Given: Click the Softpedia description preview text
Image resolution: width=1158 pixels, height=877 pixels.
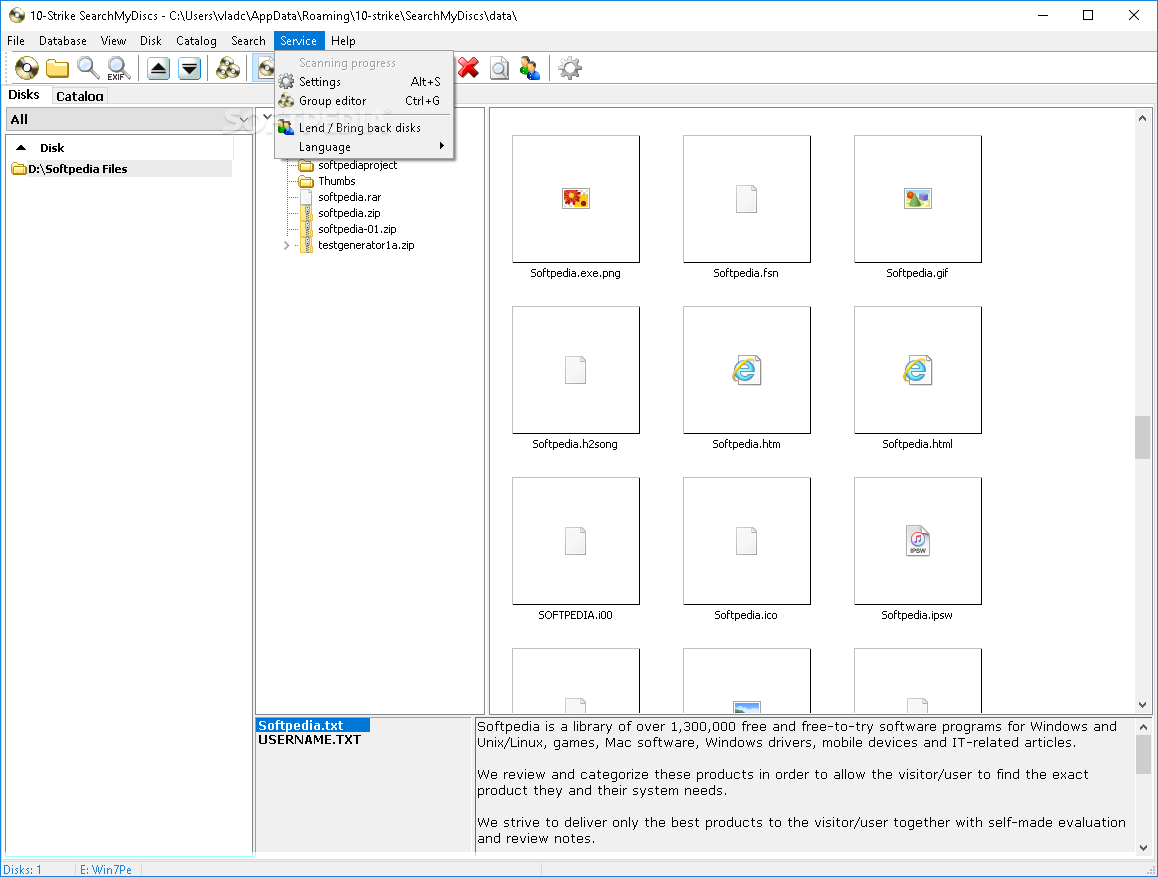Looking at the screenshot, I should [801, 783].
